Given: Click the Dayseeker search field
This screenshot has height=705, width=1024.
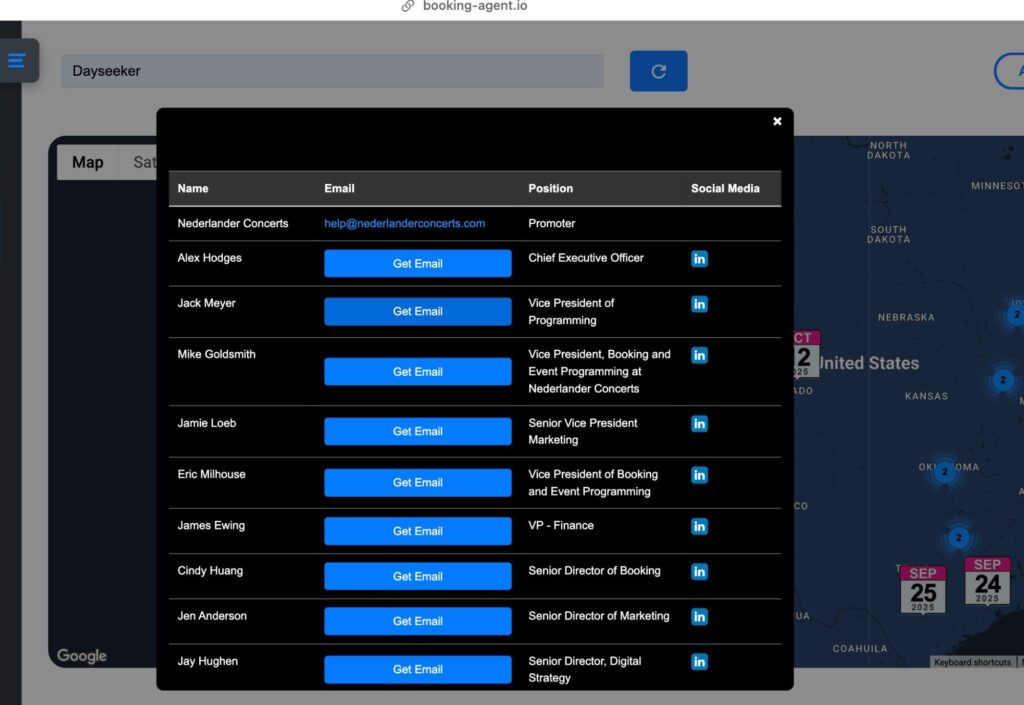Looking at the screenshot, I should click(334, 71).
